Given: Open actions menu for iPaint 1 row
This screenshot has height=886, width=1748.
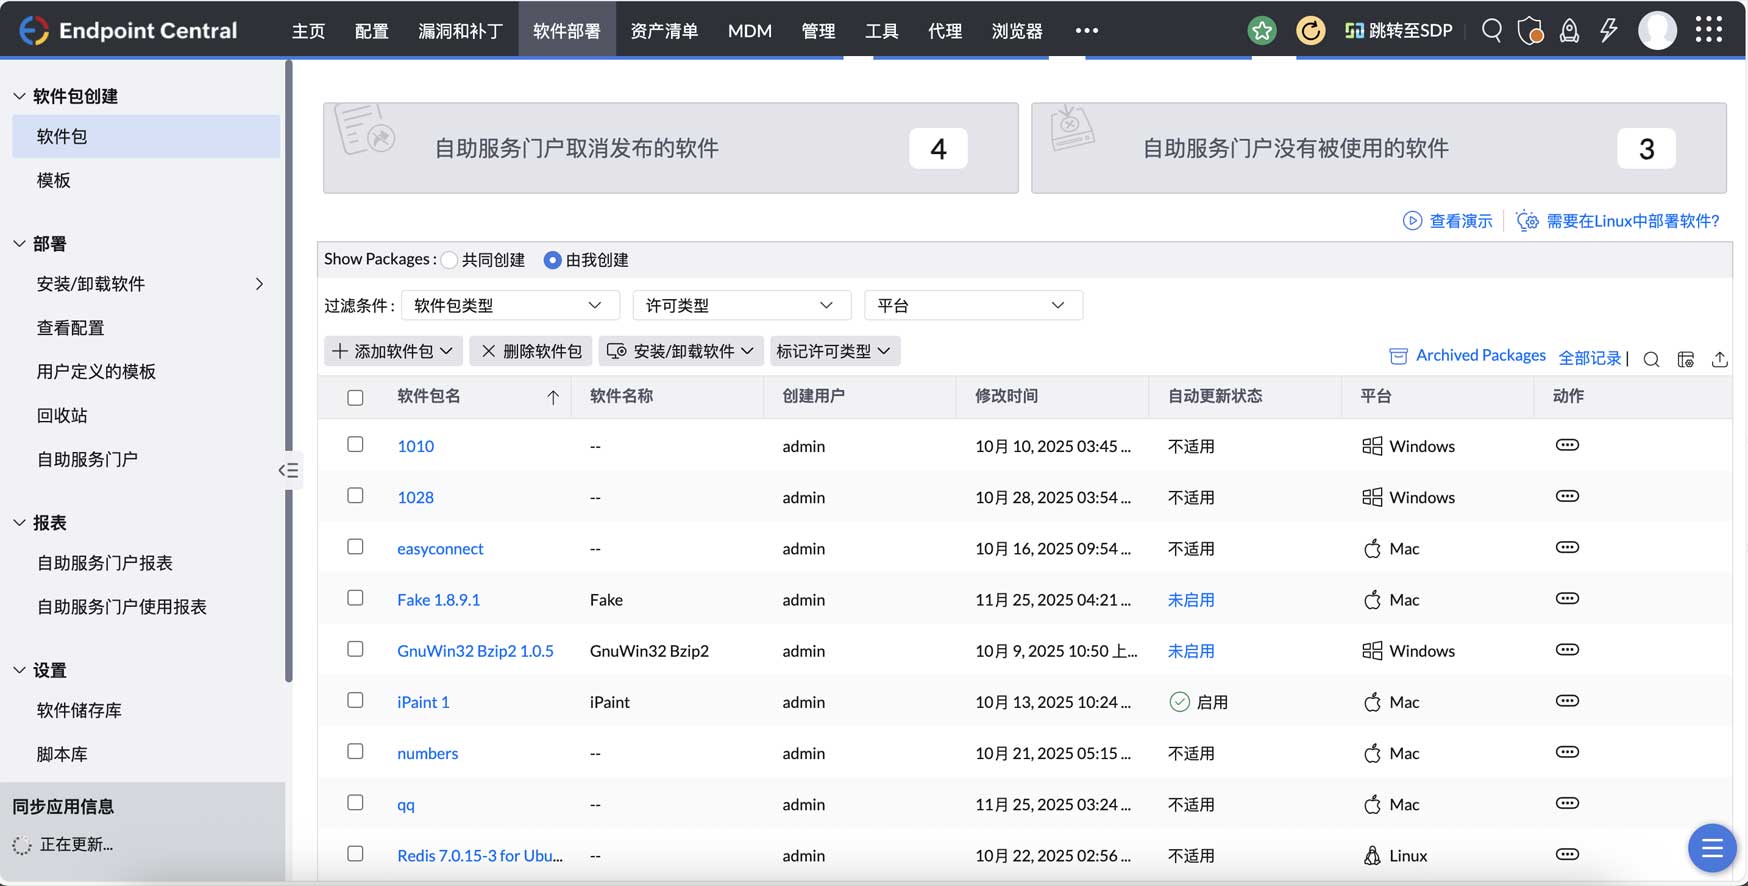Looking at the screenshot, I should click(1567, 701).
